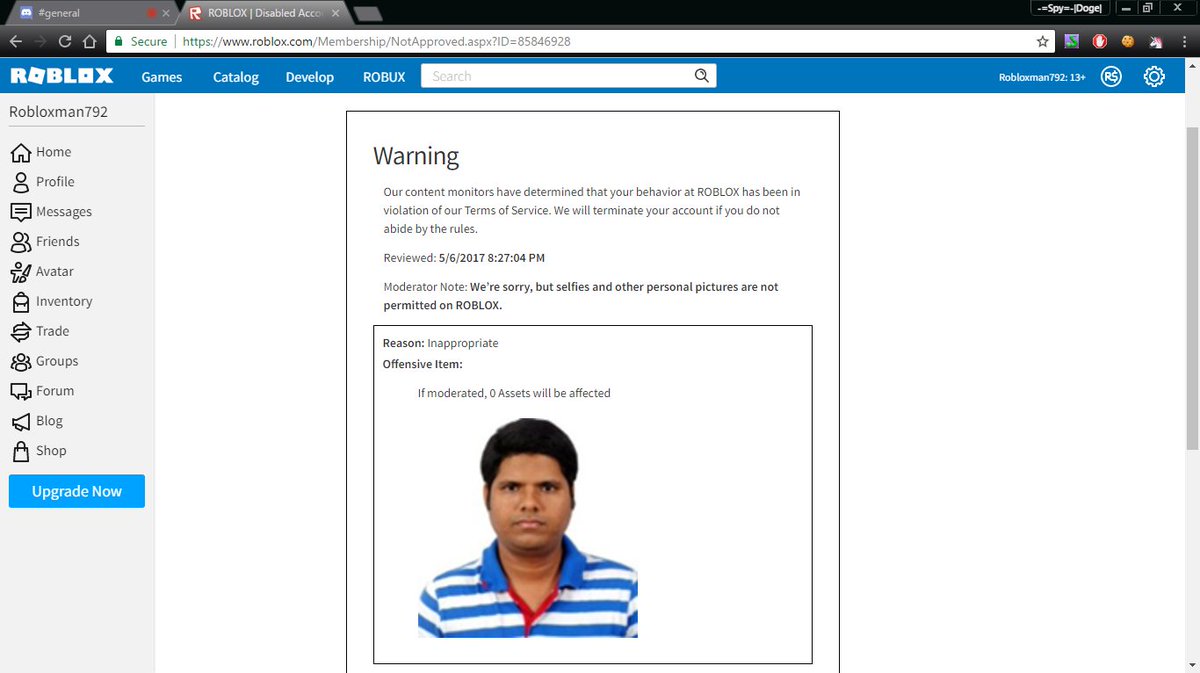Screen dimensions: 1200x673
Task: Click the 'Reason: Inappropriate' text
Action: pyautogui.click(x=440, y=343)
